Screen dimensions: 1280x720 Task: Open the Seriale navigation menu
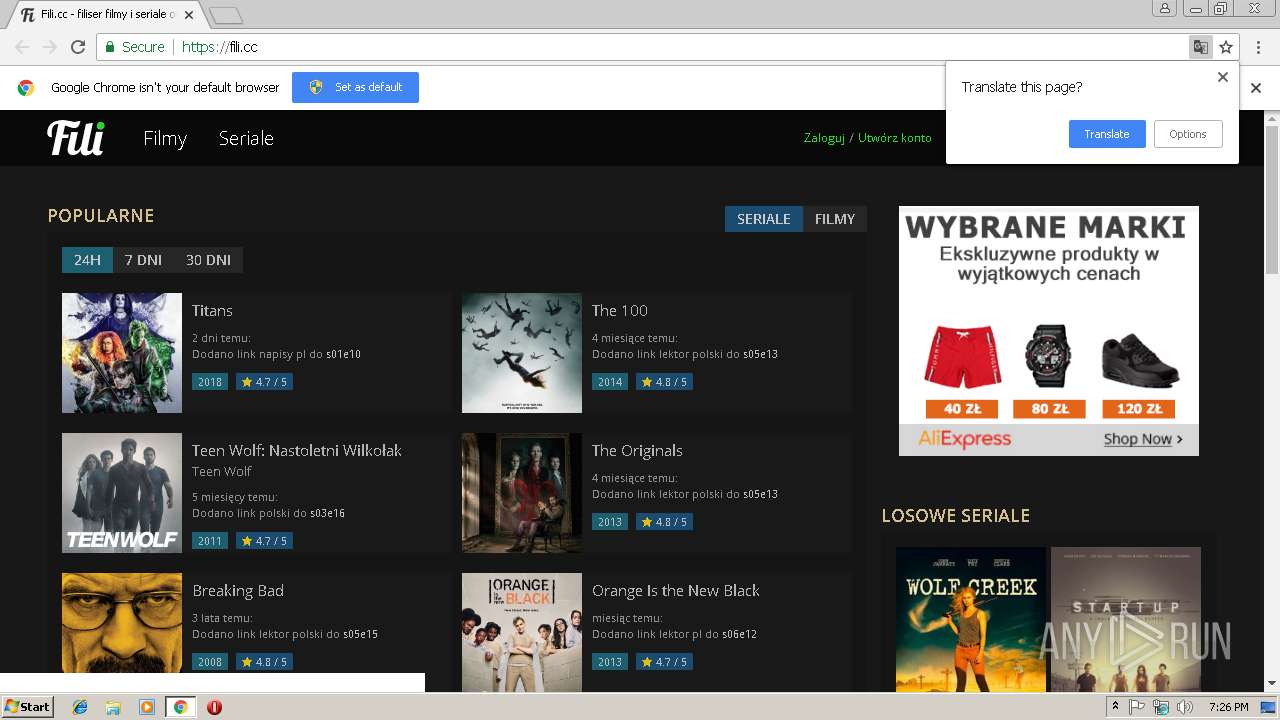(246, 138)
